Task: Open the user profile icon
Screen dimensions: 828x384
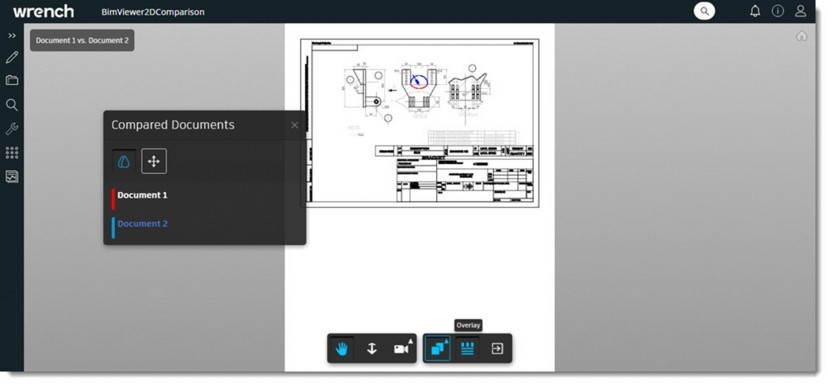Action: (x=801, y=11)
